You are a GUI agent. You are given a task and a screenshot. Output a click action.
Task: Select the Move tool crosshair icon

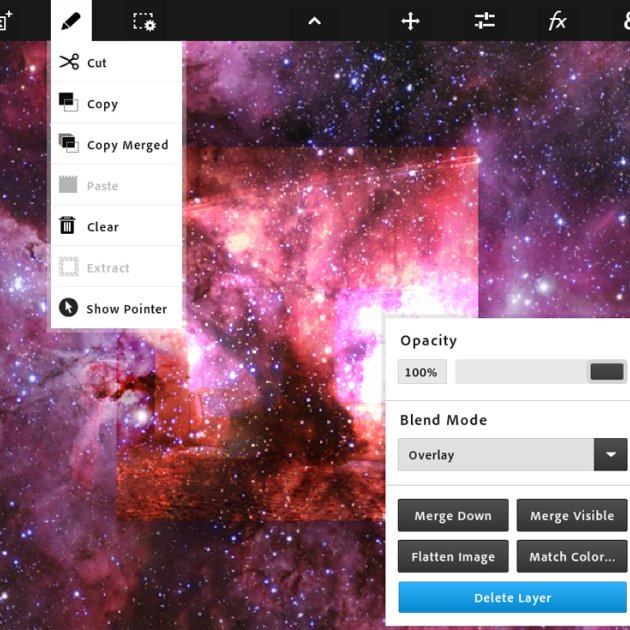coord(410,21)
